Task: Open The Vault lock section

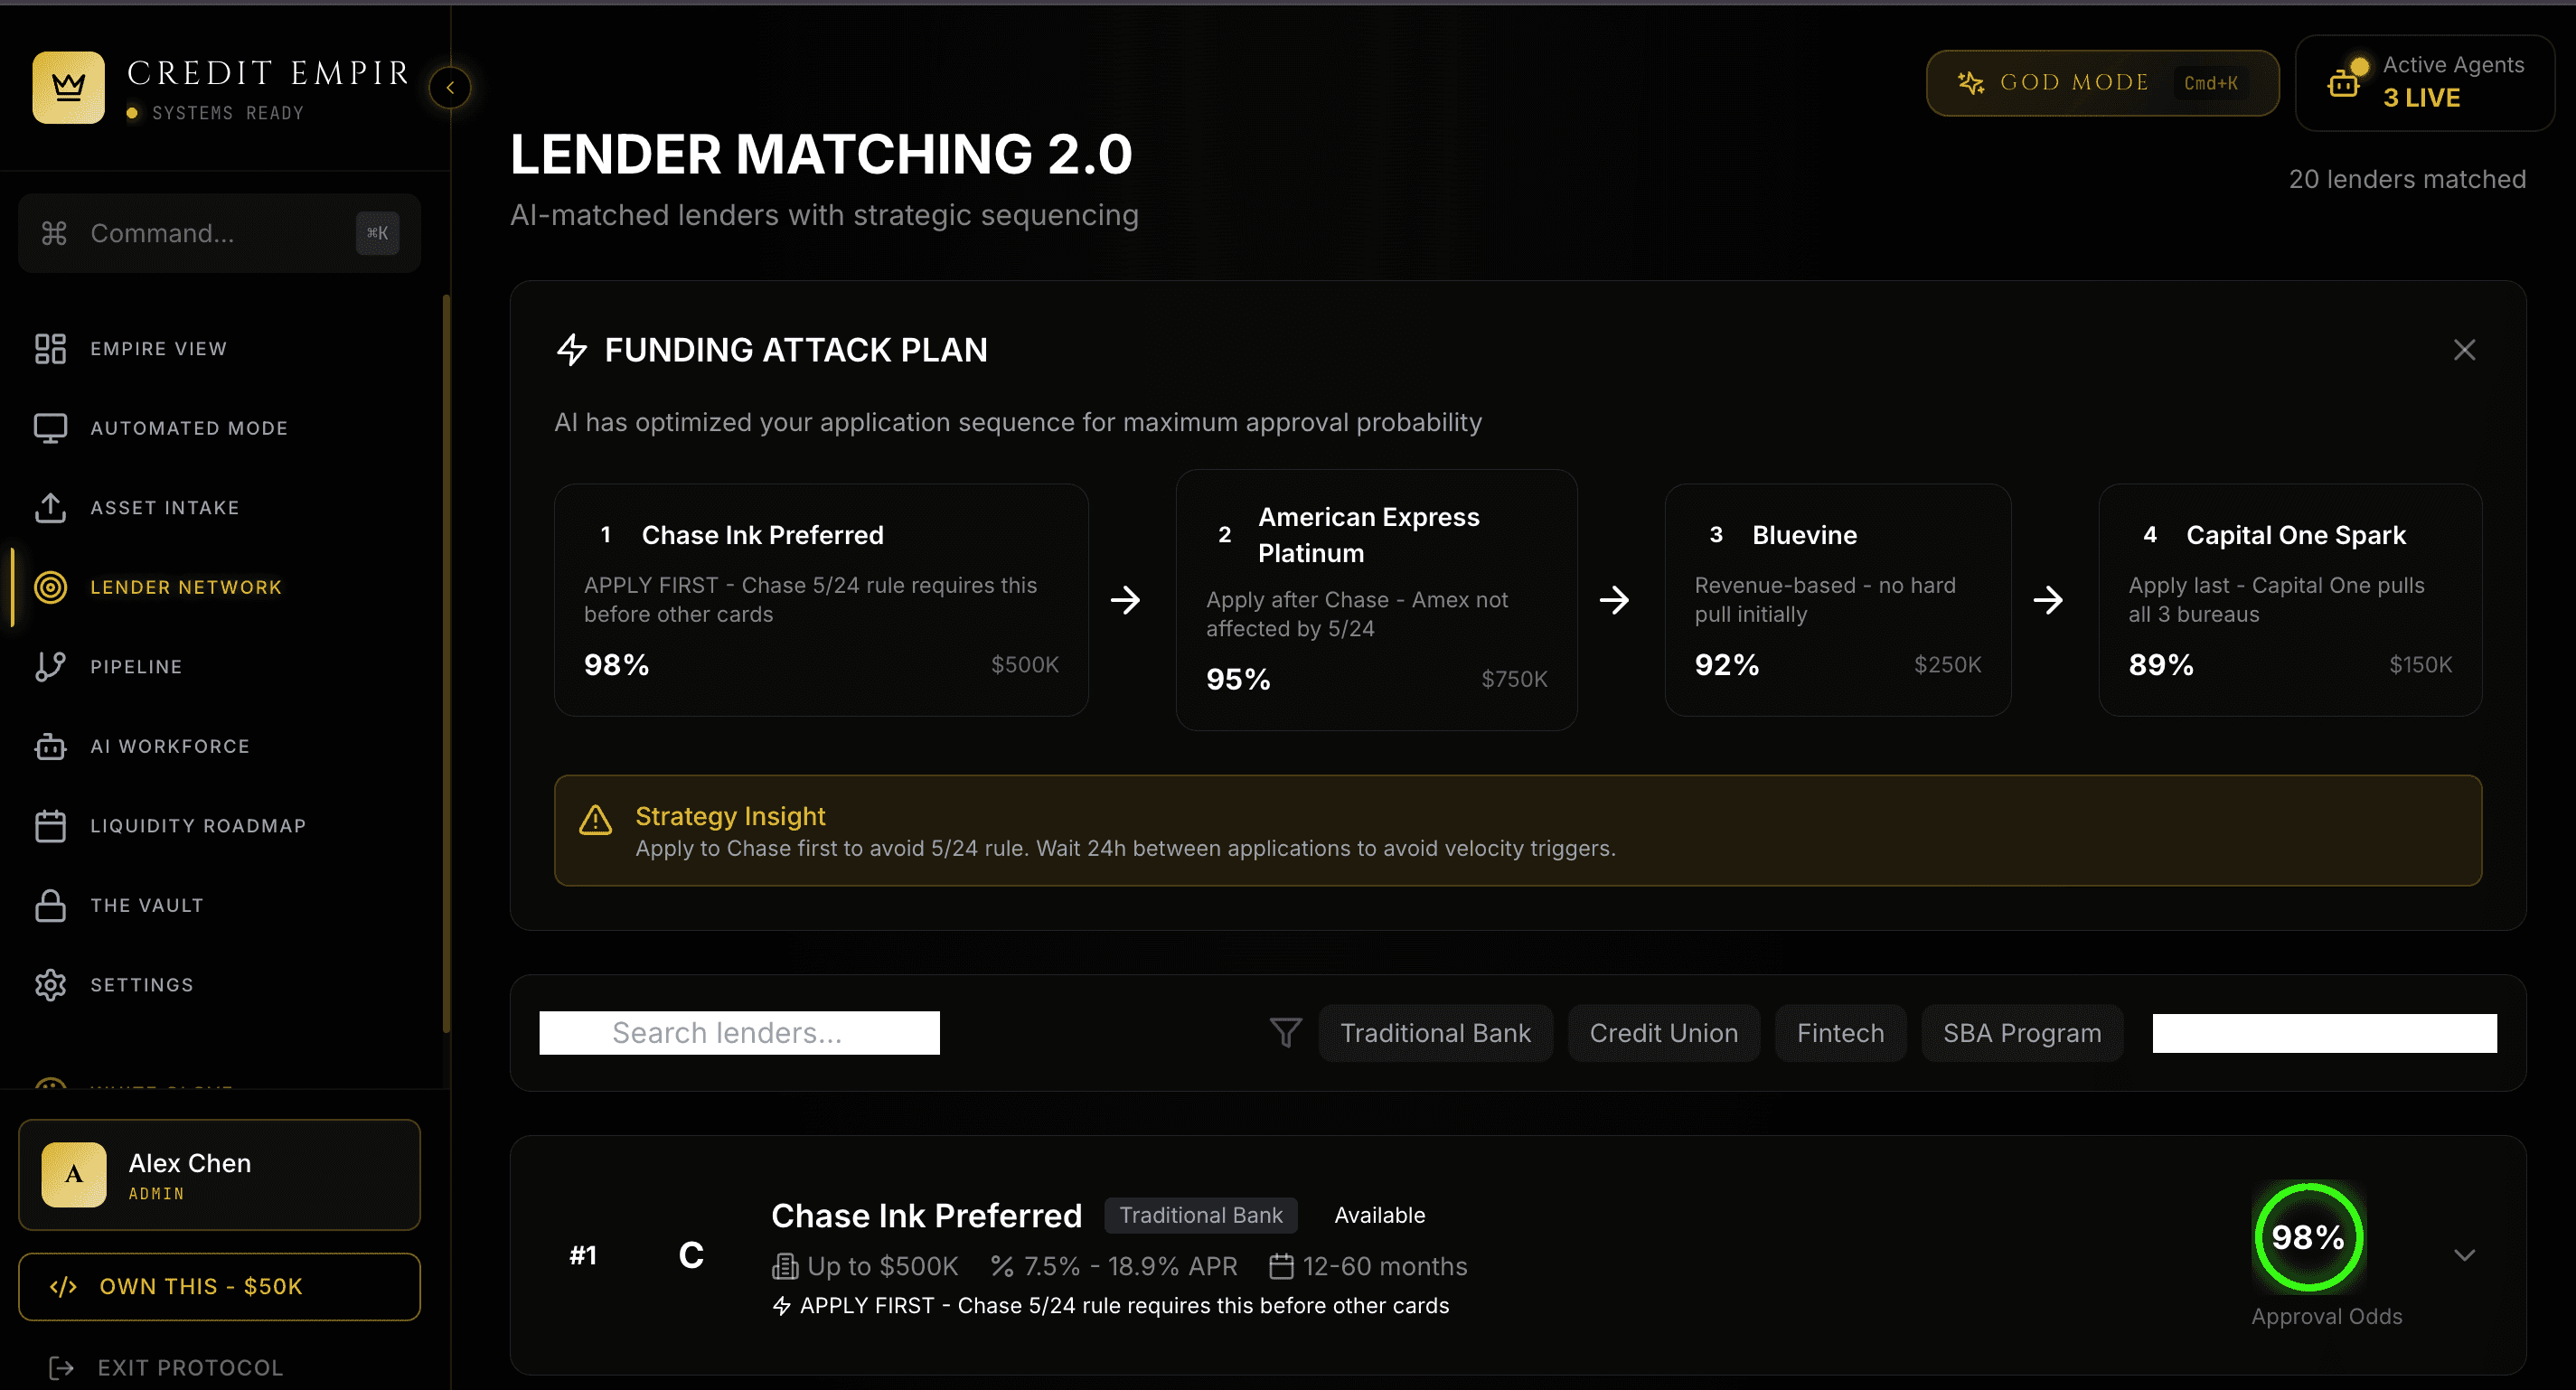Action: click(x=146, y=905)
